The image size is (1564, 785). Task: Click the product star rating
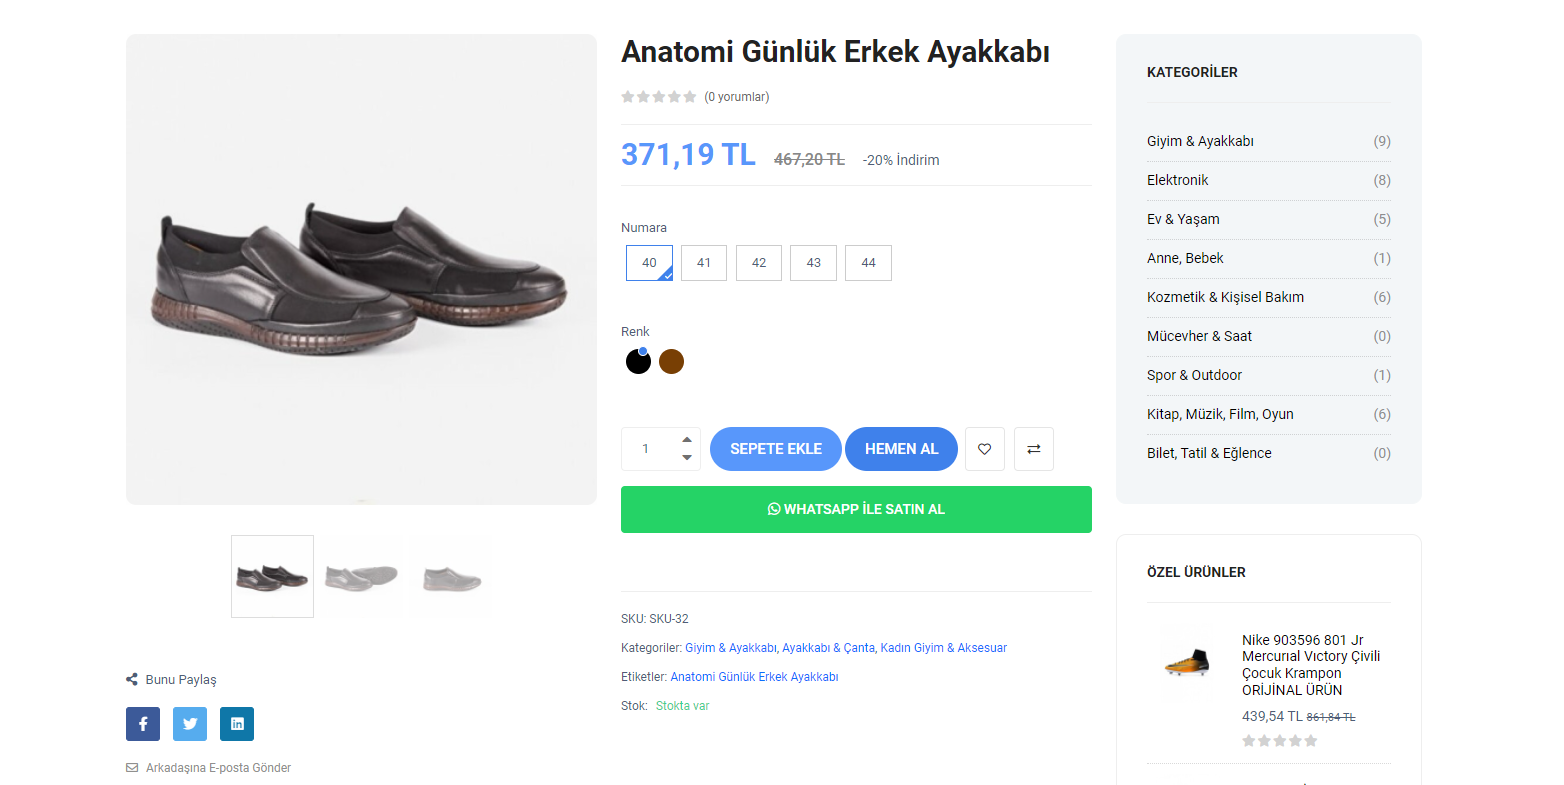click(x=658, y=97)
